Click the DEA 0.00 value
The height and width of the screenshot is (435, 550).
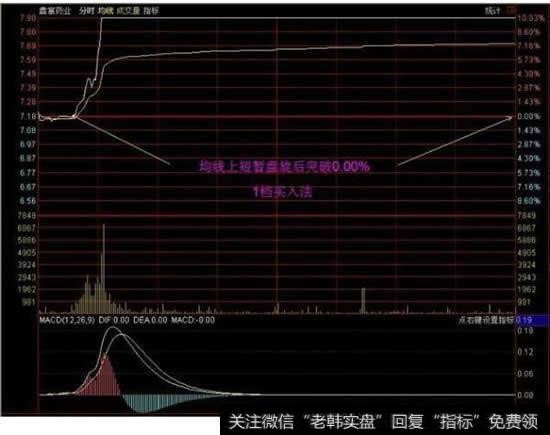click(x=150, y=320)
